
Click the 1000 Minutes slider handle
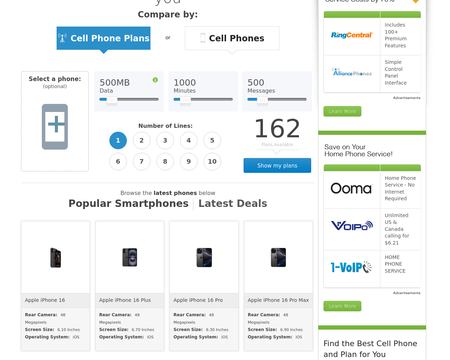(185, 99)
